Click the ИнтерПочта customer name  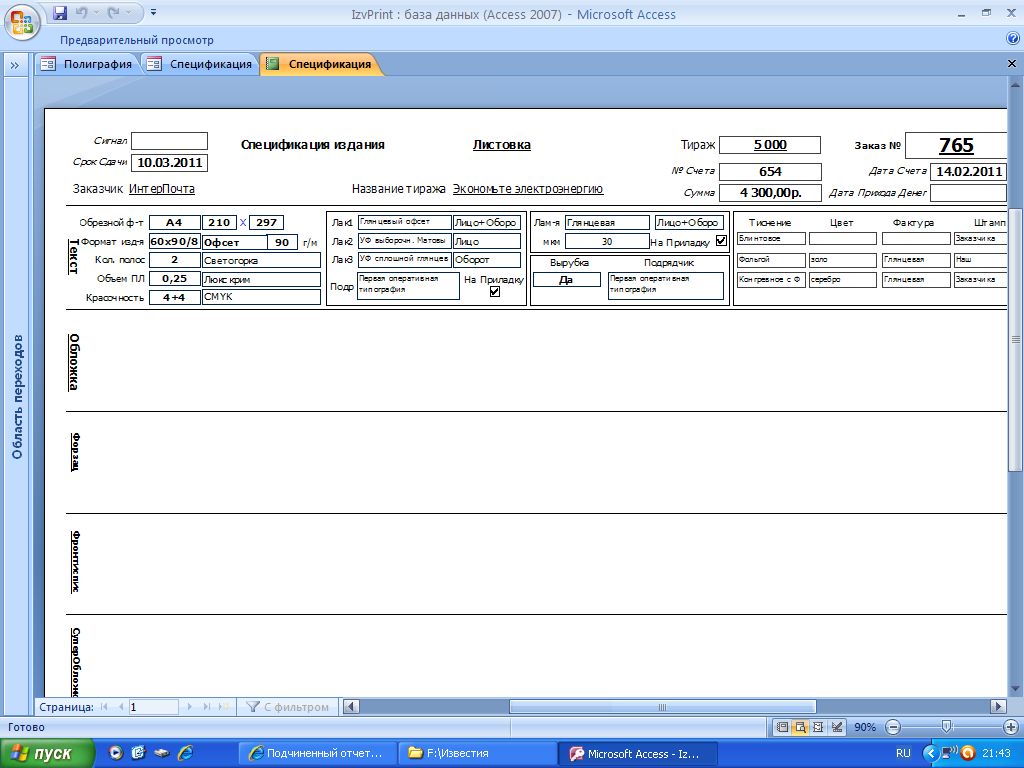tap(161, 189)
